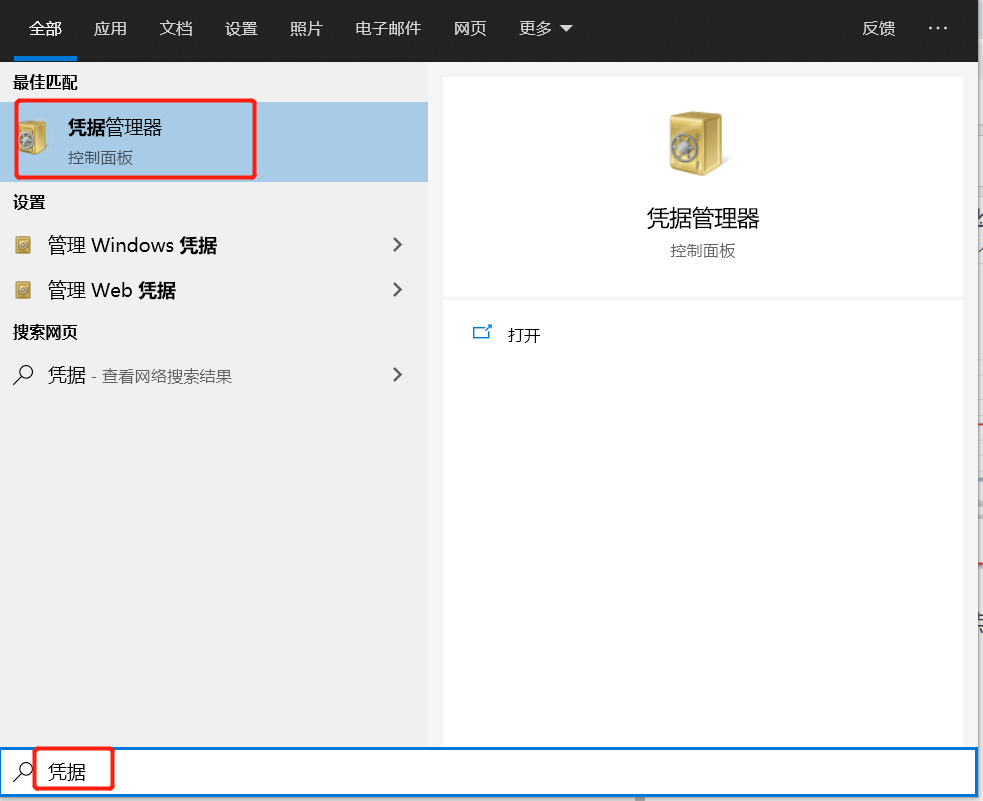Click the 管理 Windows 凭据 safe icon
Viewport: 983px width, 801px height.
tap(23, 245)
